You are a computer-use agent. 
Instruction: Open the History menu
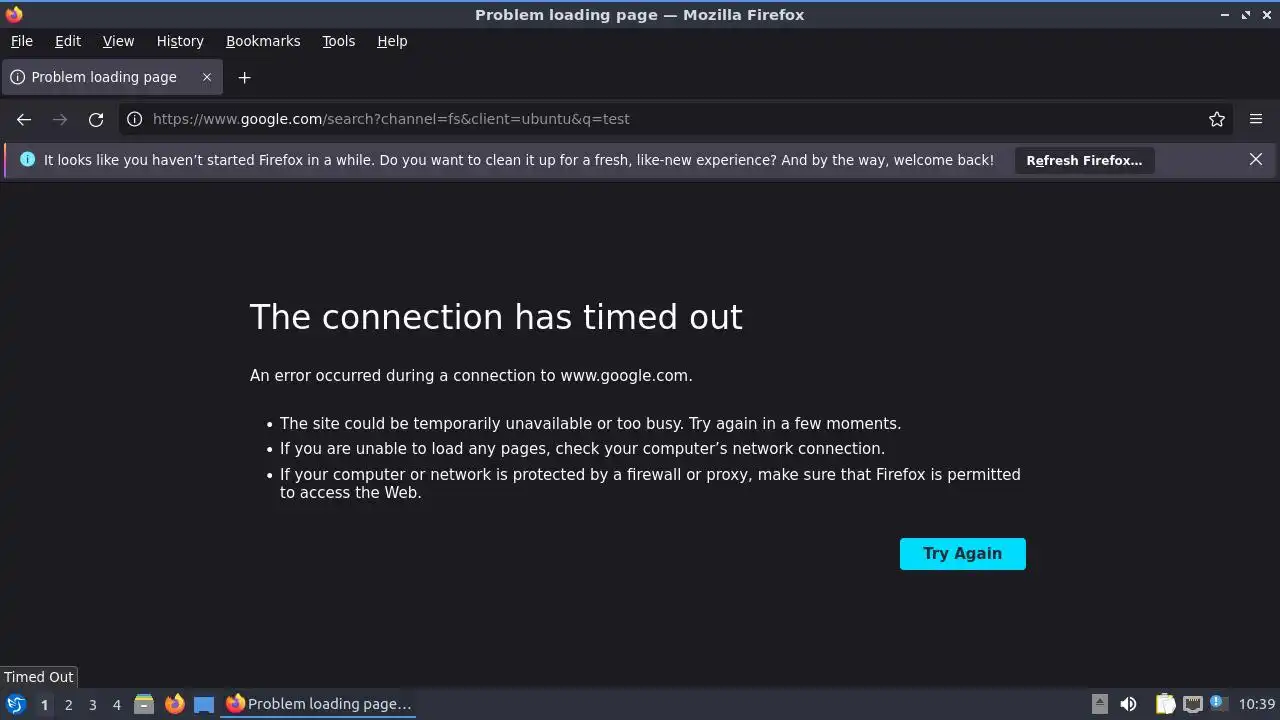(180, 41)
